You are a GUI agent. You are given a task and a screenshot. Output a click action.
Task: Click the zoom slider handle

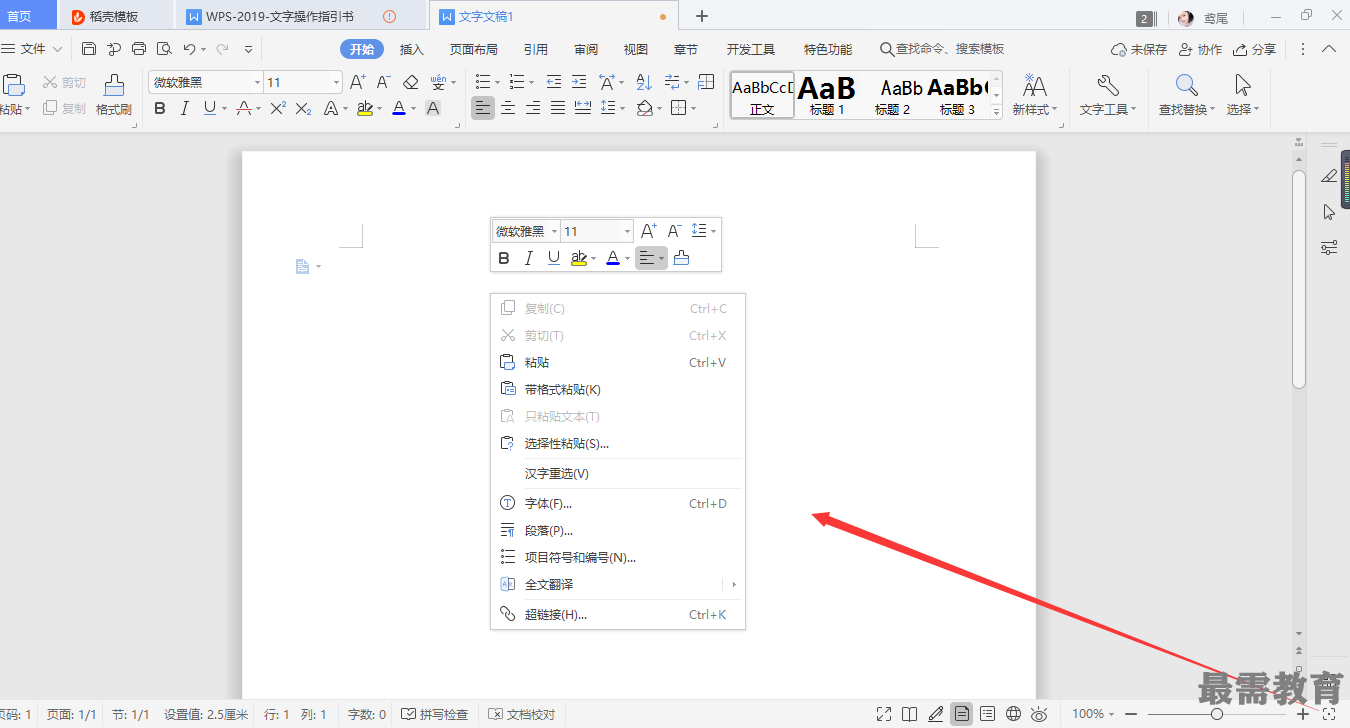coord(1217,714)
